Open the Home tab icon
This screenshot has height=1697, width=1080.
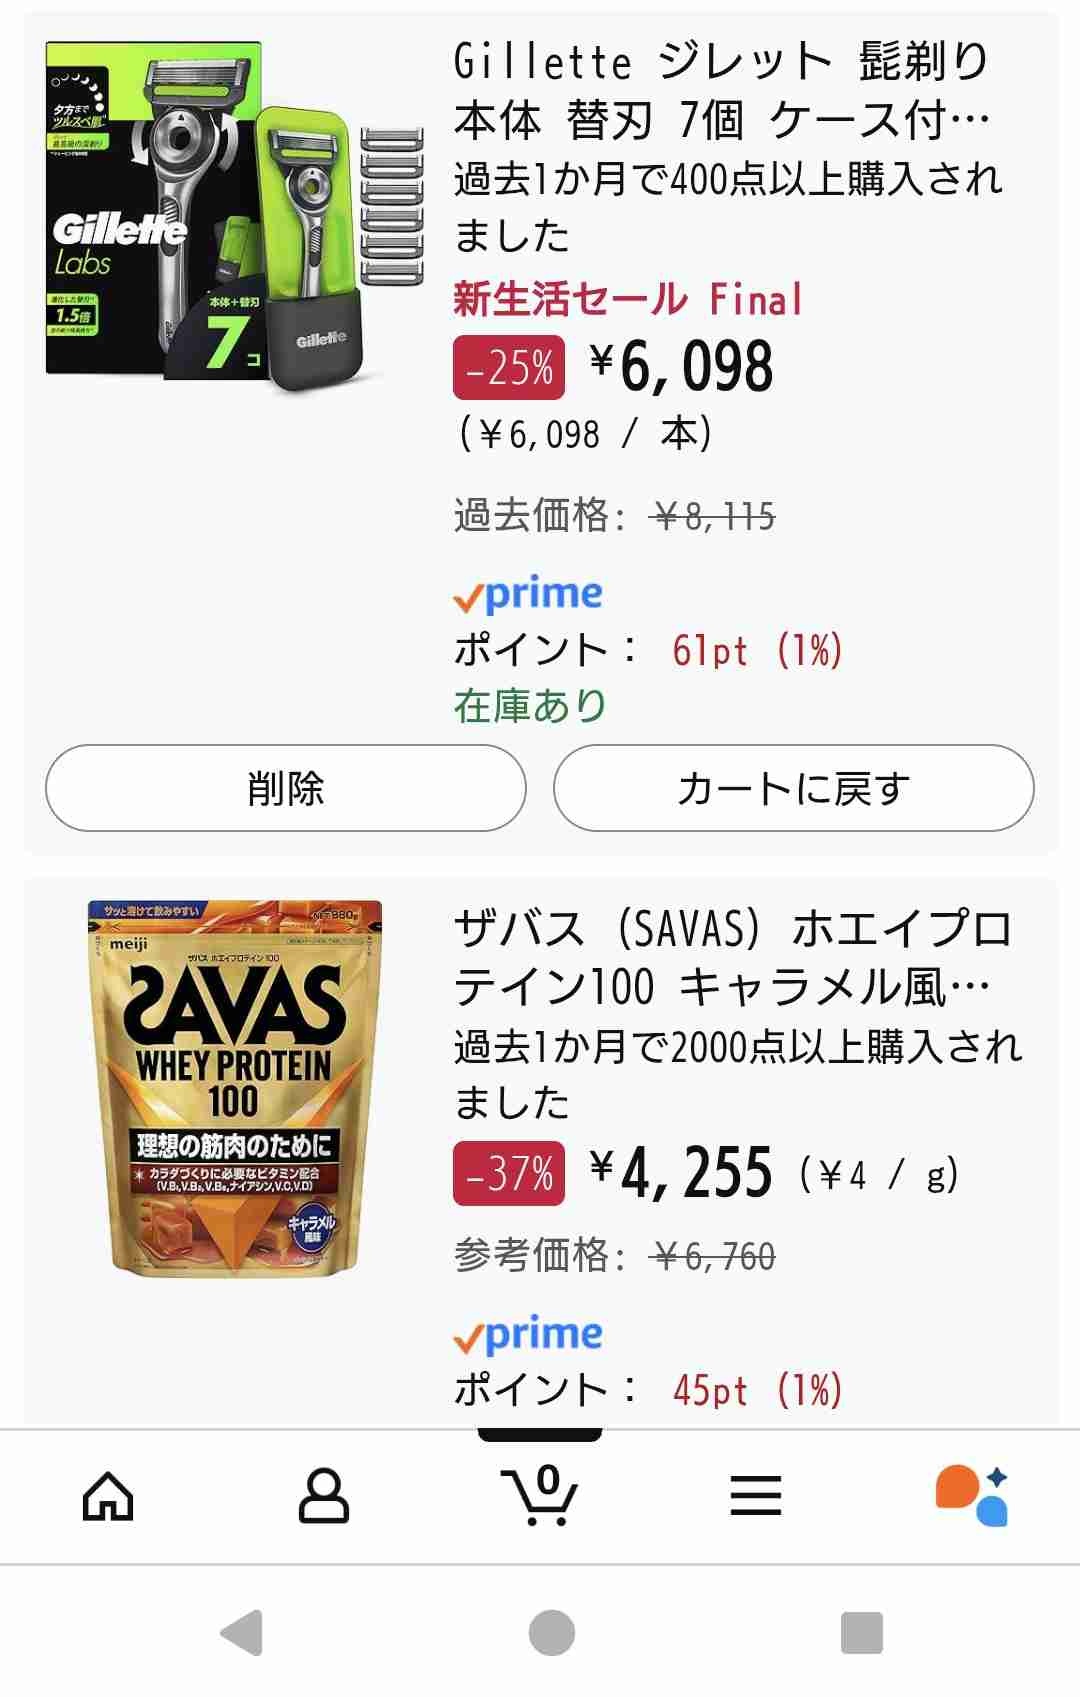(108, 1497)
